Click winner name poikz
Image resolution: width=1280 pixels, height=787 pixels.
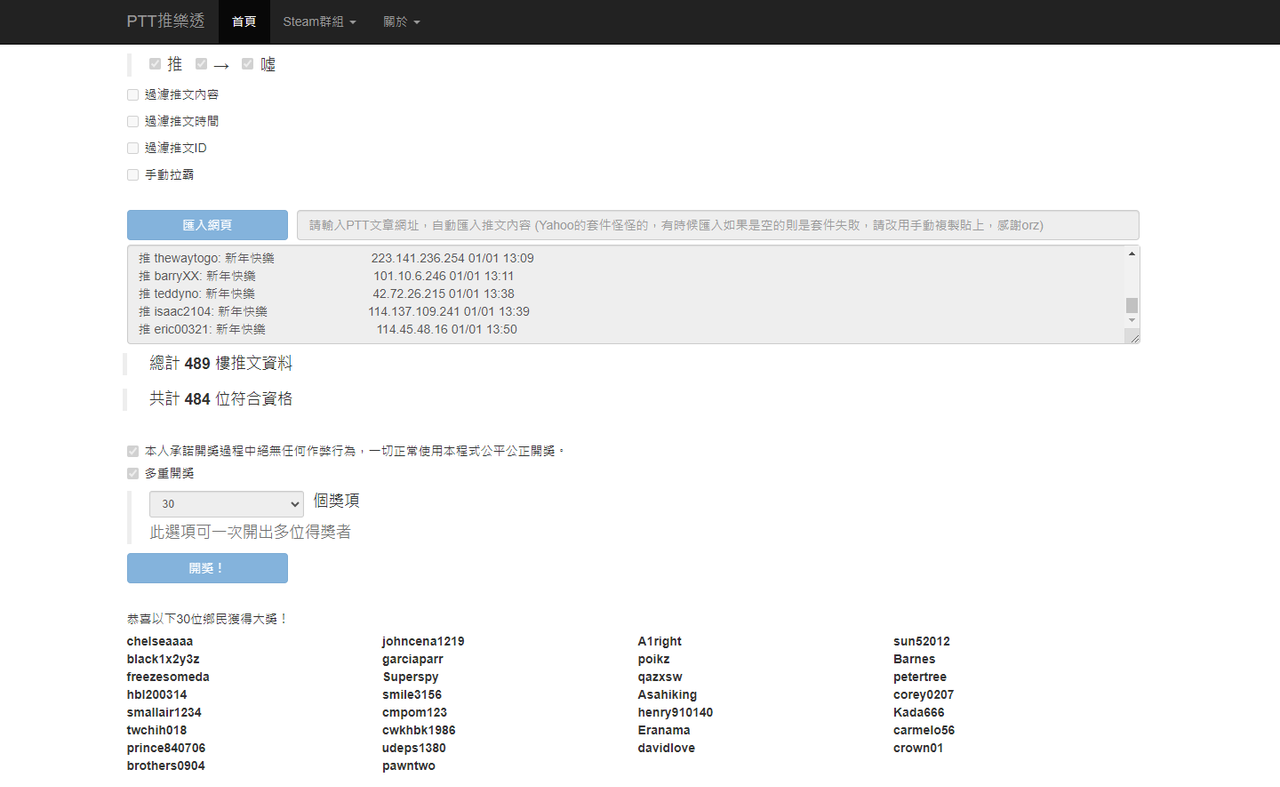[x=654, y=659]
